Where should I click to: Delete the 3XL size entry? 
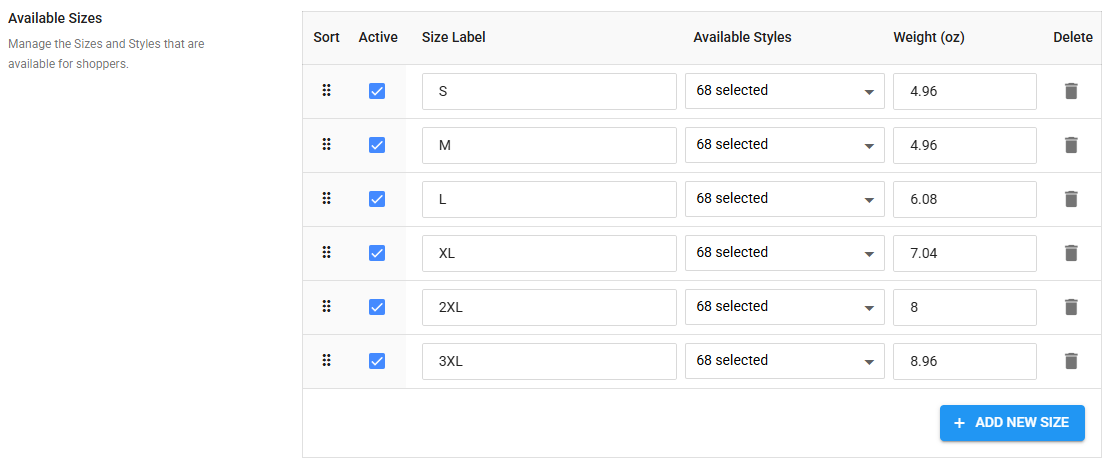[1071, 361]
